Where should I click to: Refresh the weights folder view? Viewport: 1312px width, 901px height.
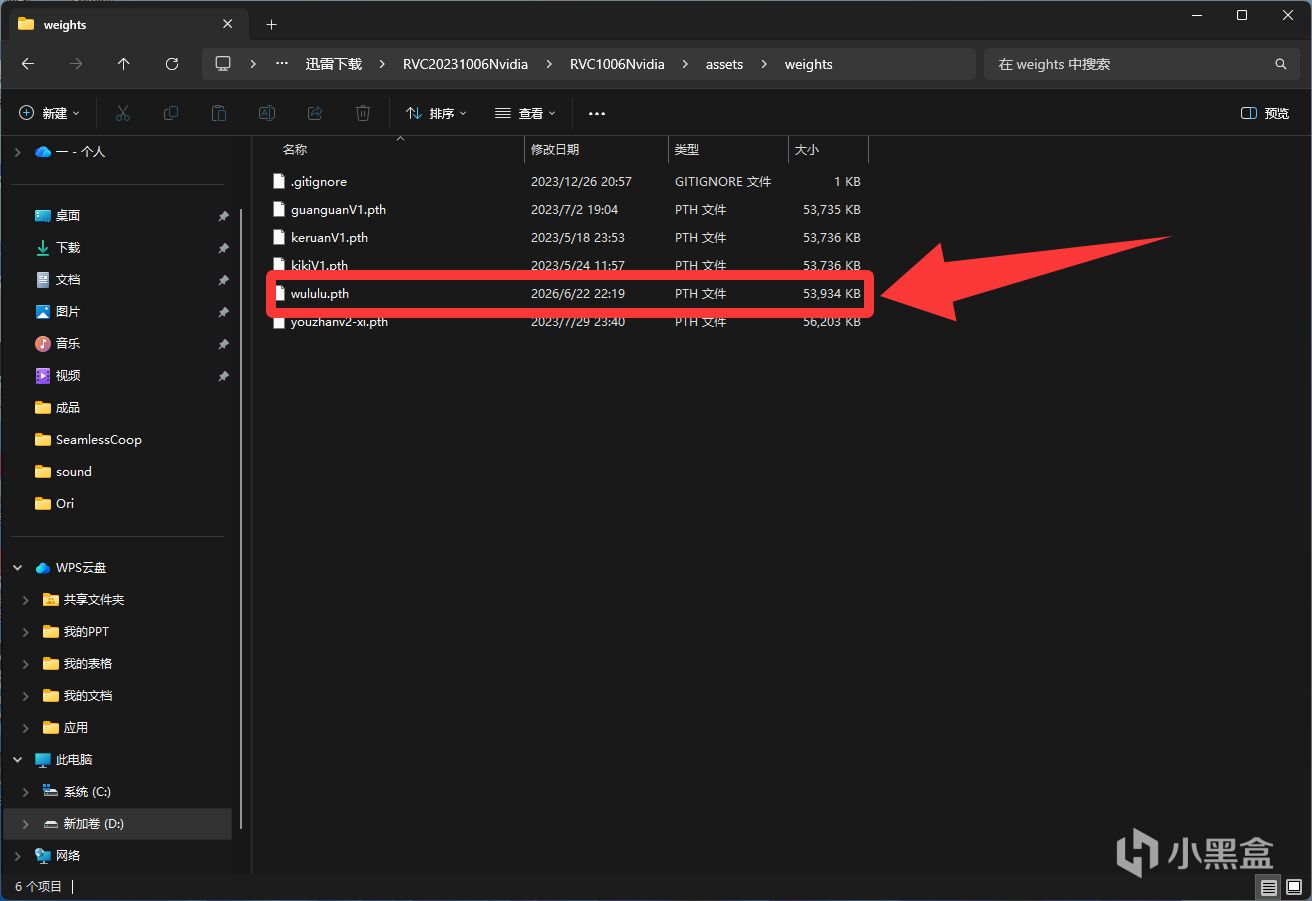click(x=172, y=64)
